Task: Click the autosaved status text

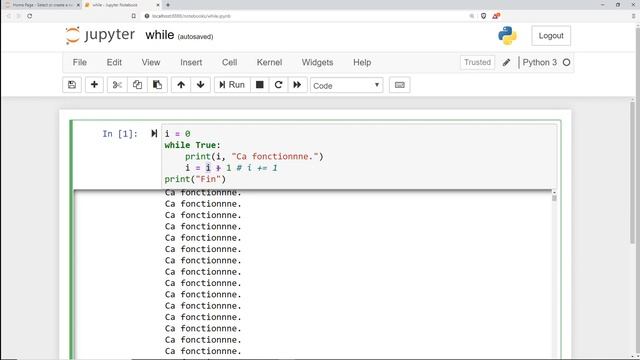Action: 195,37
